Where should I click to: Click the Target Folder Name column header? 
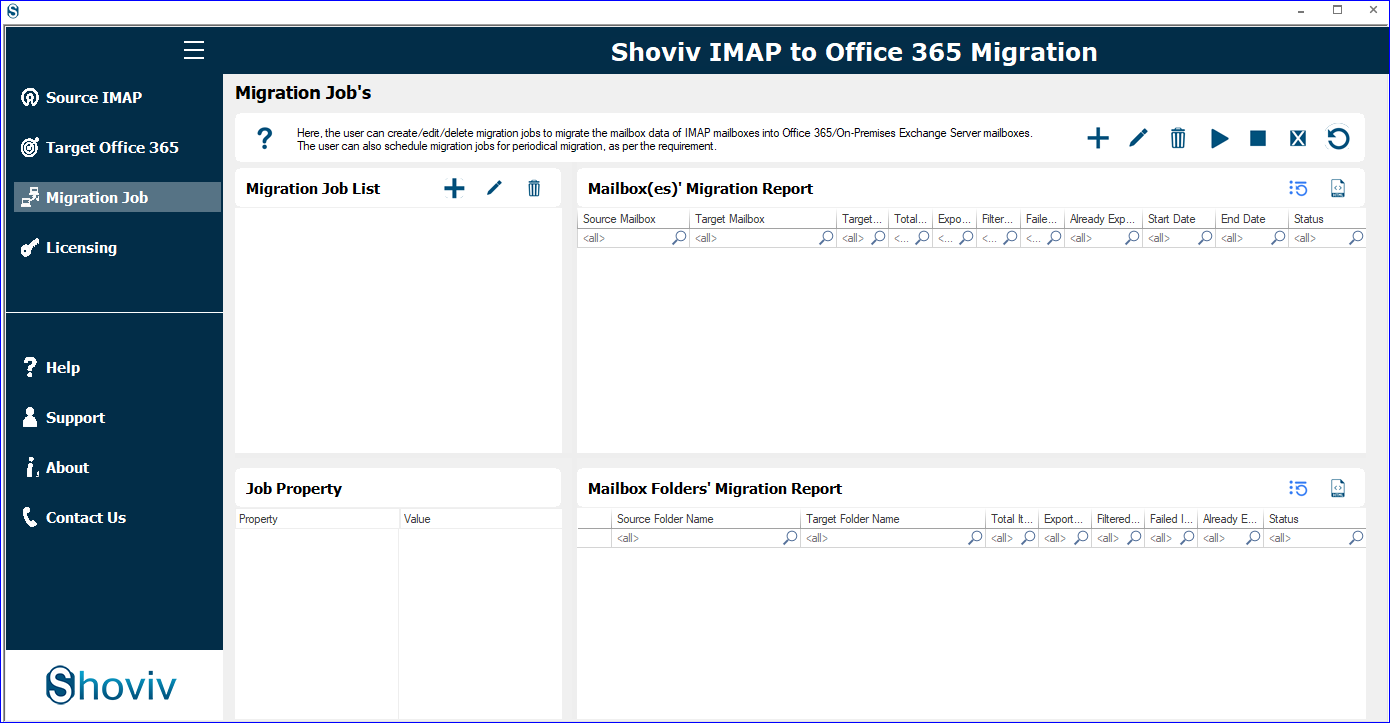[893, 519]
